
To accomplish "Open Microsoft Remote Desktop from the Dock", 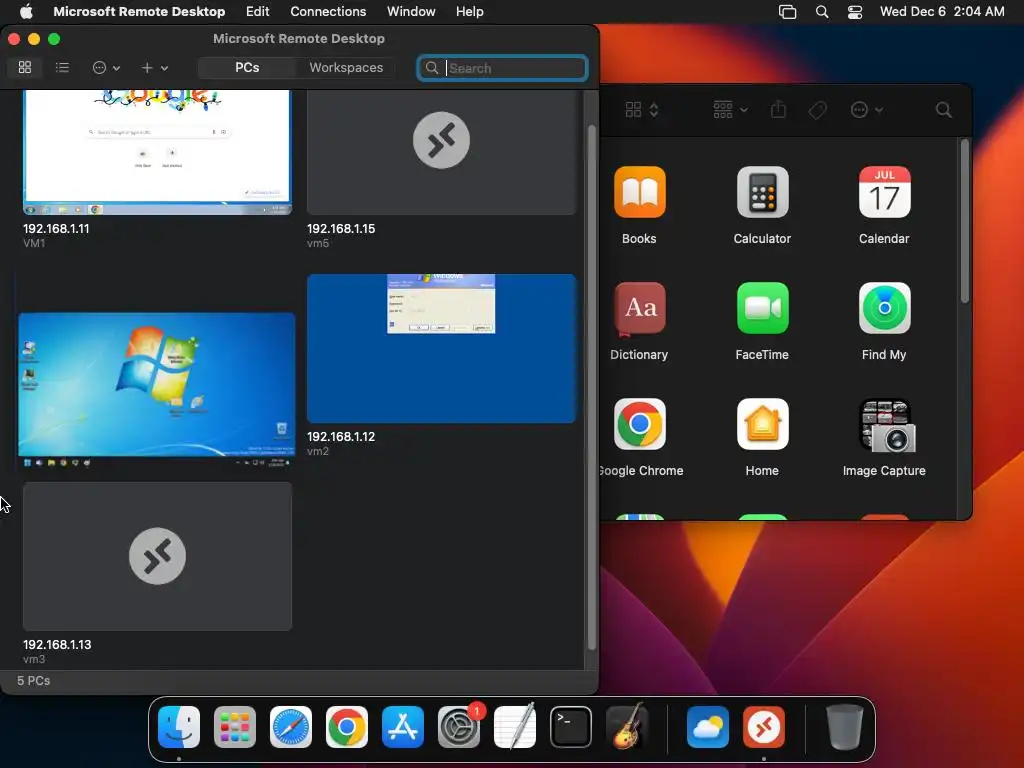I will (x=763, y=727).
